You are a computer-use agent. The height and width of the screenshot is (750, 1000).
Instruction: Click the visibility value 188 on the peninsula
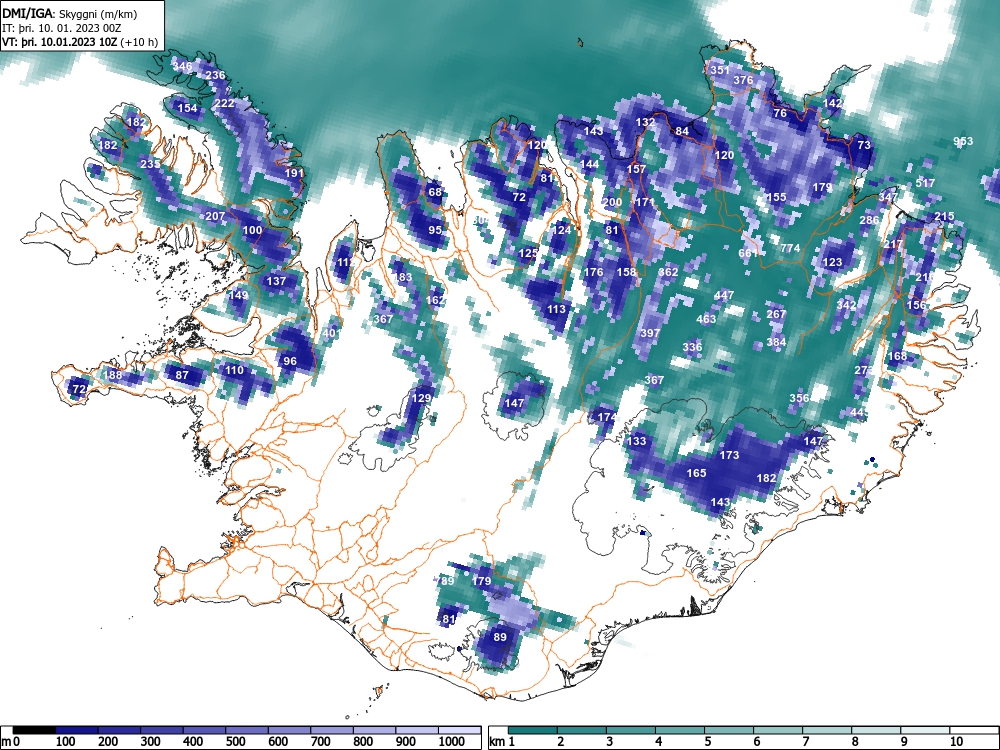(x=112, y=375)
